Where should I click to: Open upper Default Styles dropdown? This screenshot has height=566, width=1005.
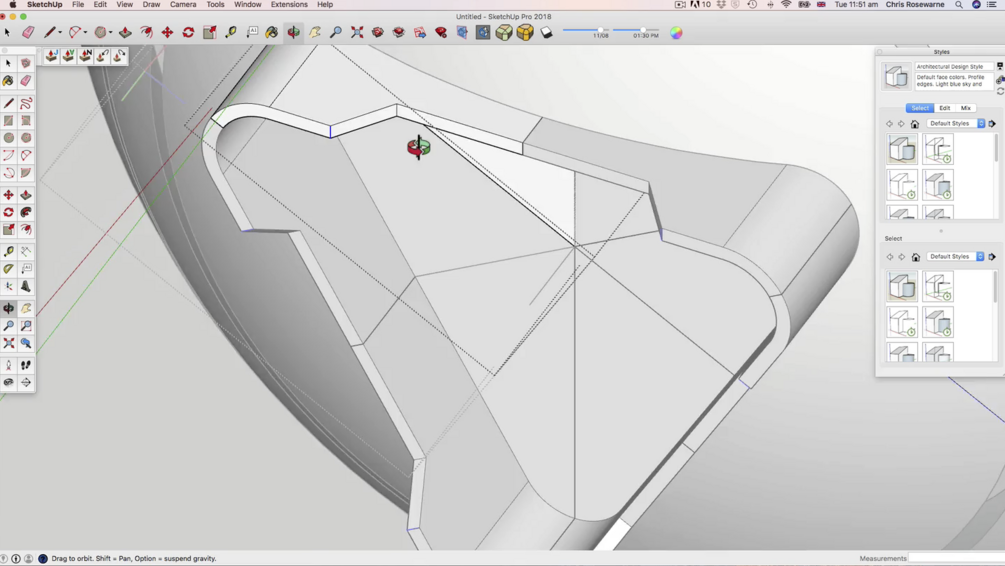click(x=956, y=124)
